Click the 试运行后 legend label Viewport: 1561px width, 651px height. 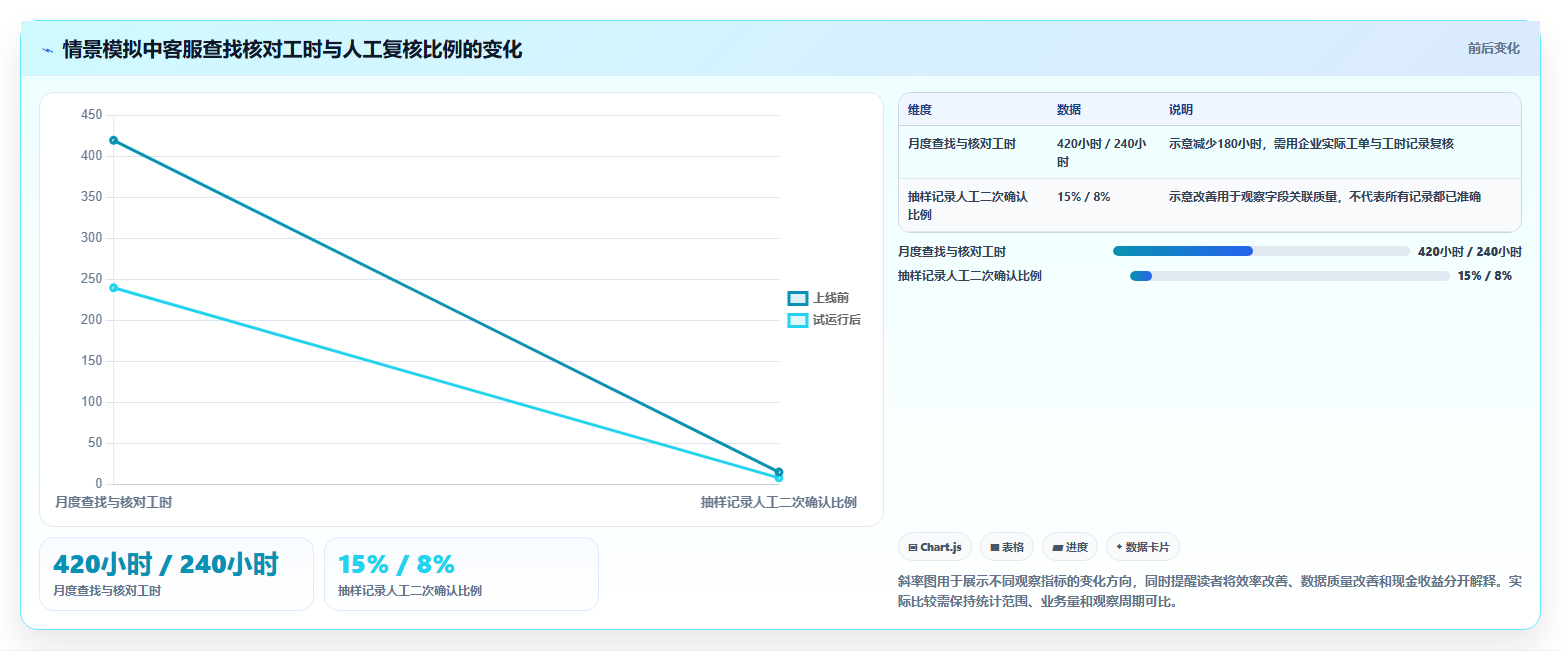pos(837,320)
